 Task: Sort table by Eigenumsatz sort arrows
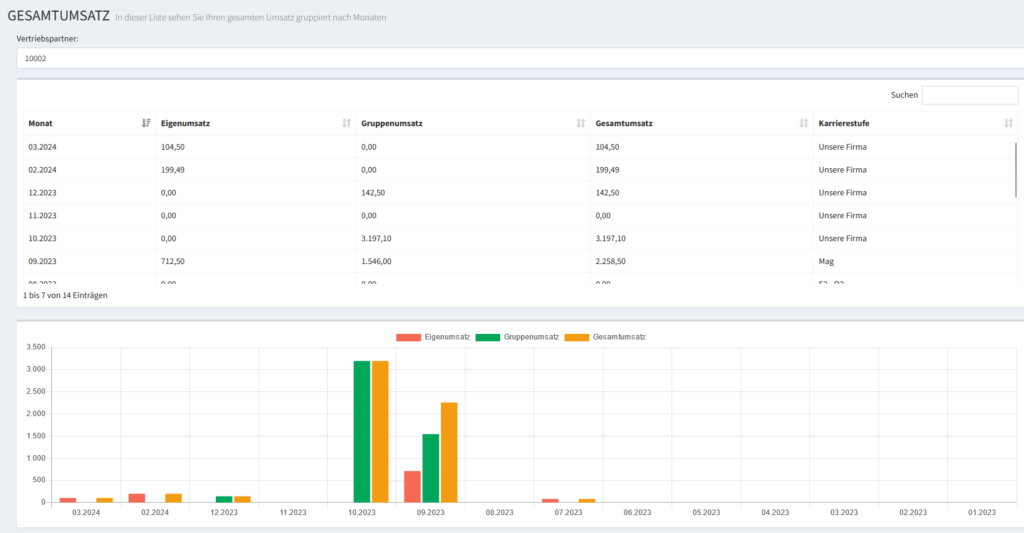point(346,123)
